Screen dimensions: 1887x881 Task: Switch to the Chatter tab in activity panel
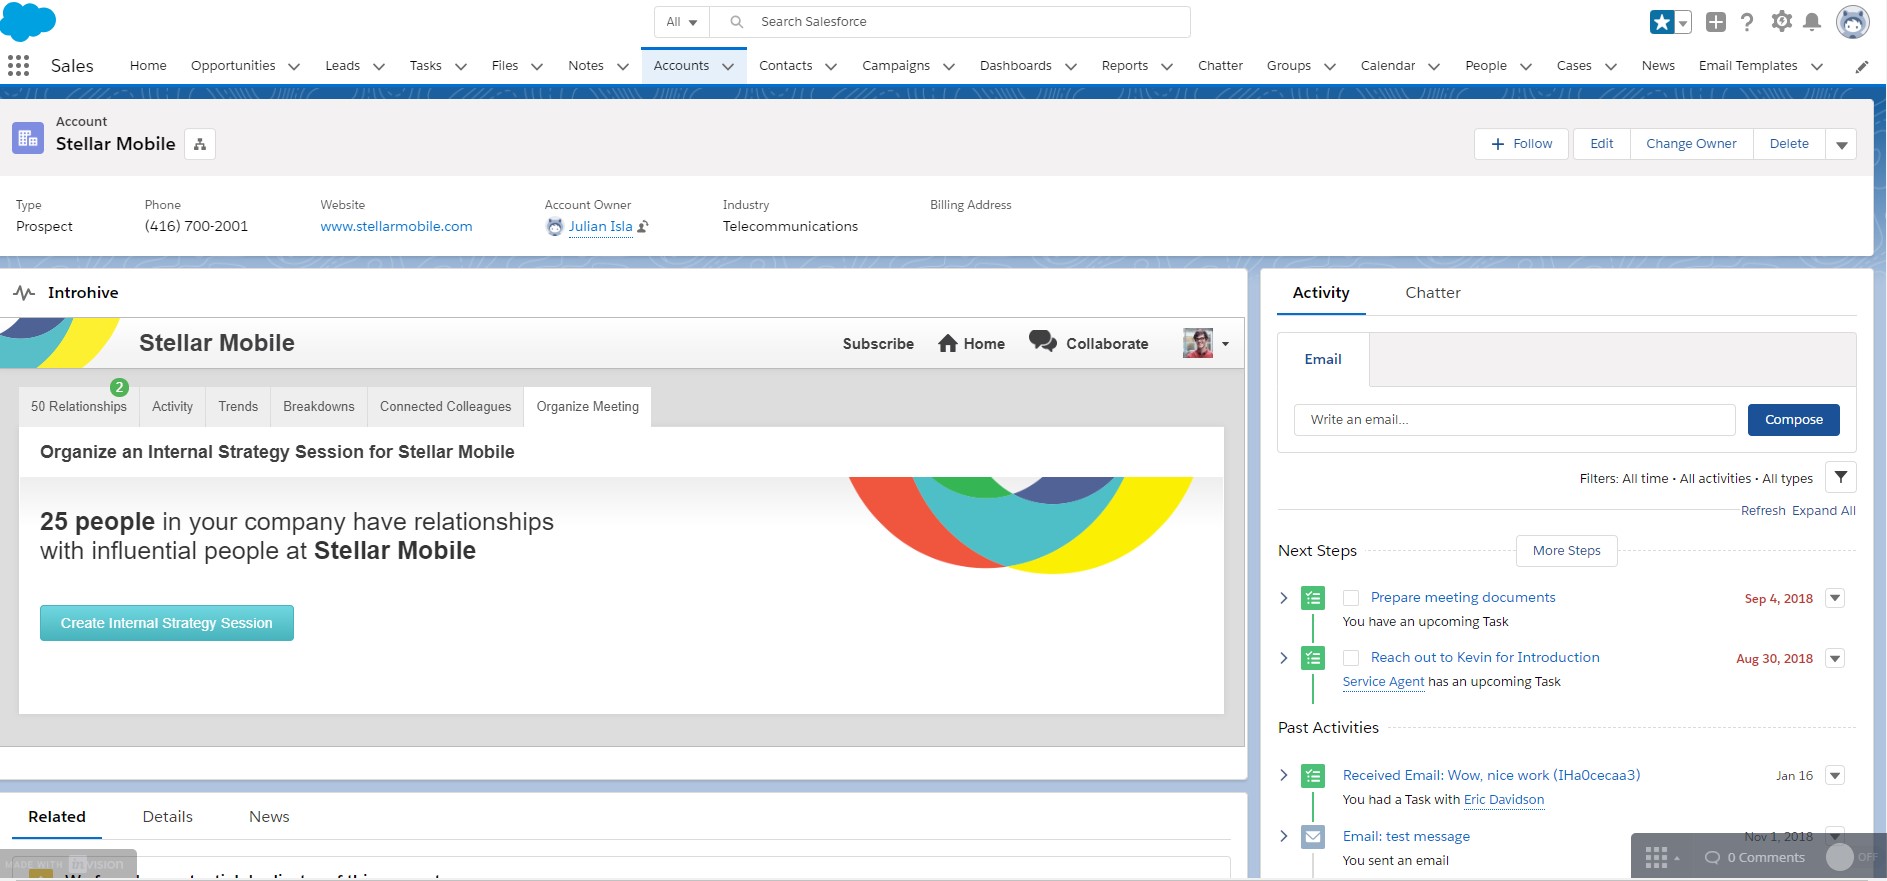click(1433, 293)
